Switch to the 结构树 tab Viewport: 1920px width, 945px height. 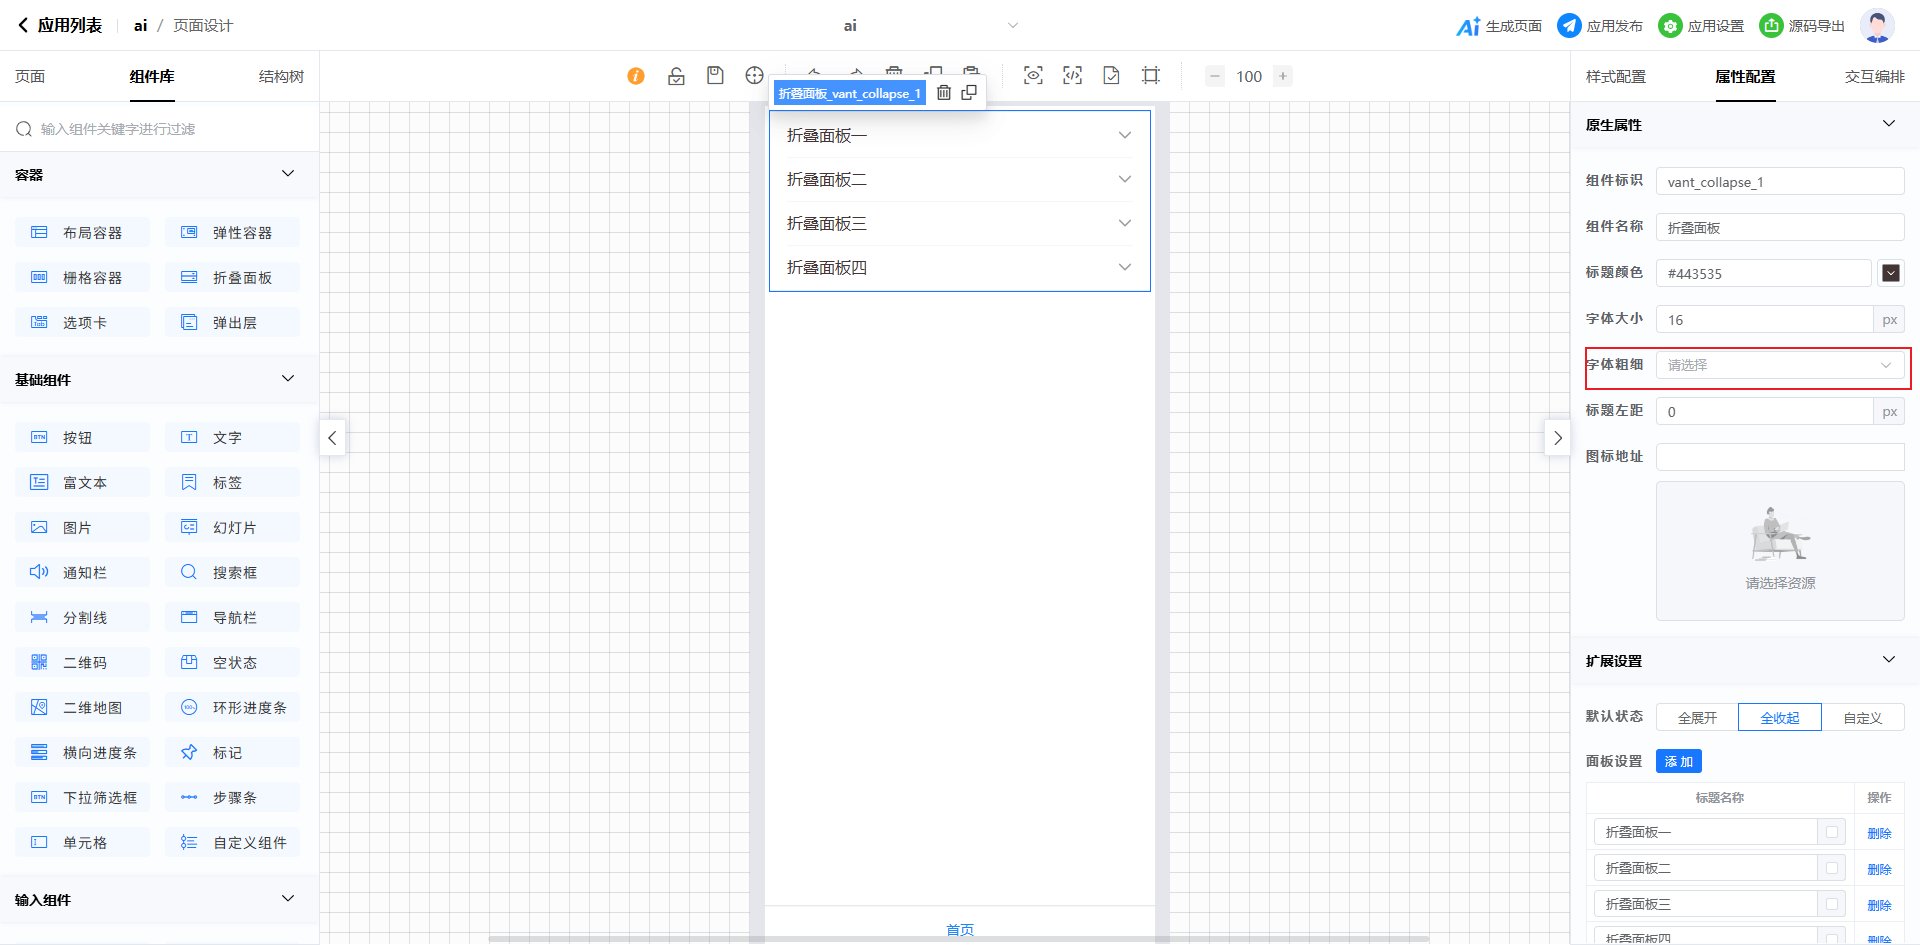tap(281, 77)
